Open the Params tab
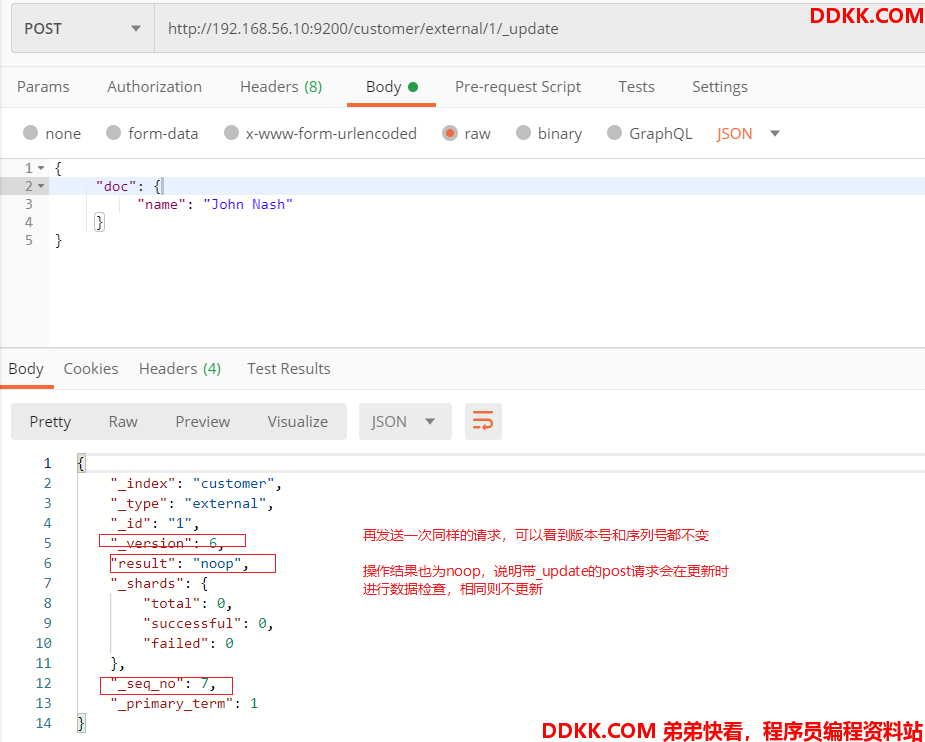This screenshot has height=742, width=925. point(43,87)
